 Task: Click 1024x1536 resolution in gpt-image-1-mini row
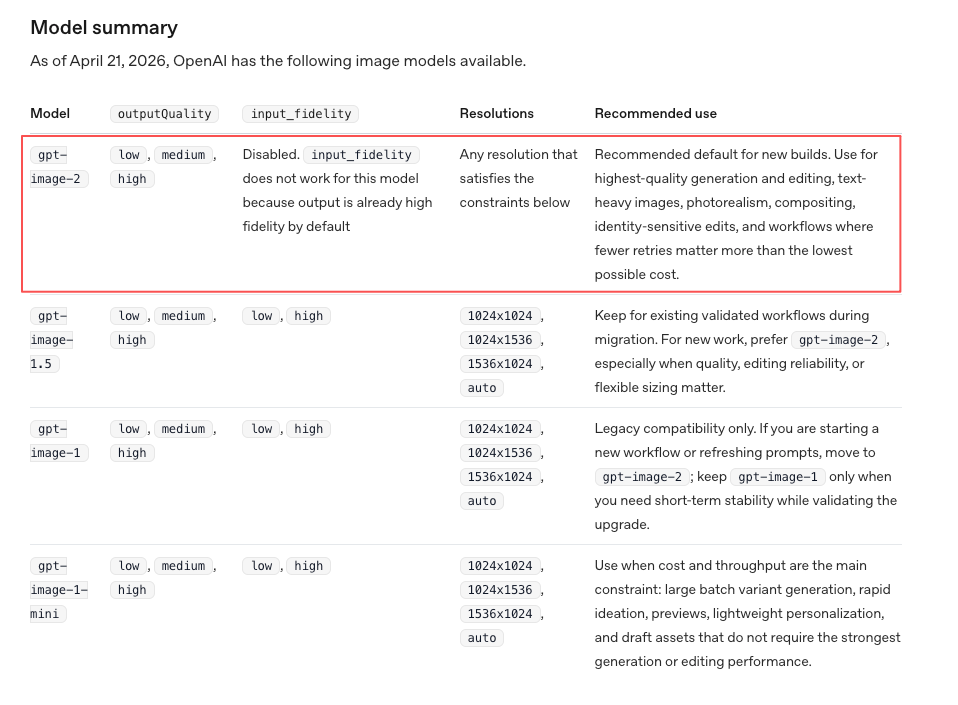(500, 590)
